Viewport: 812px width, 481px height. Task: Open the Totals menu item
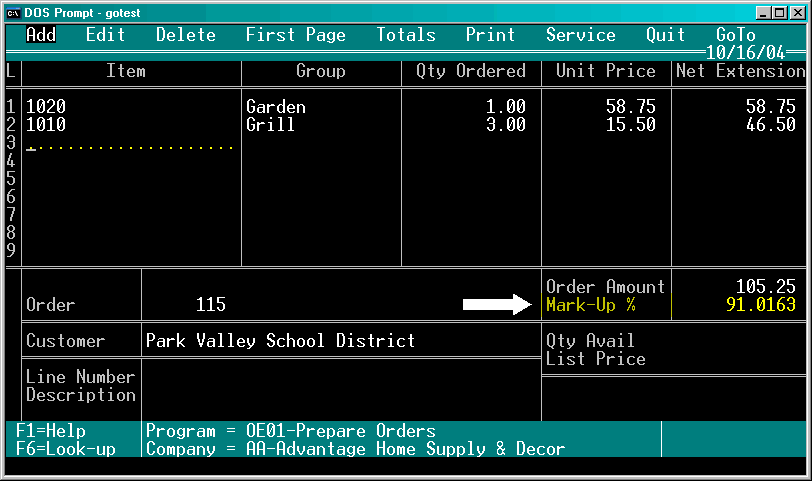405,35
